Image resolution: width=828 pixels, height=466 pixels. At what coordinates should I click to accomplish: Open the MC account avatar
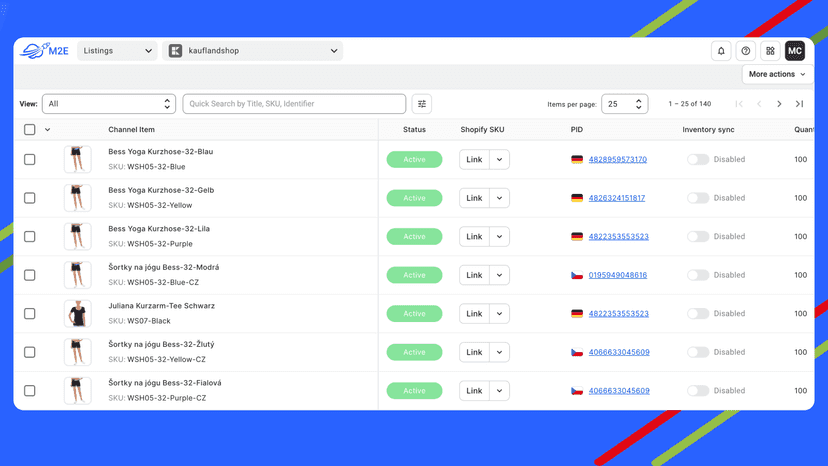795,51
